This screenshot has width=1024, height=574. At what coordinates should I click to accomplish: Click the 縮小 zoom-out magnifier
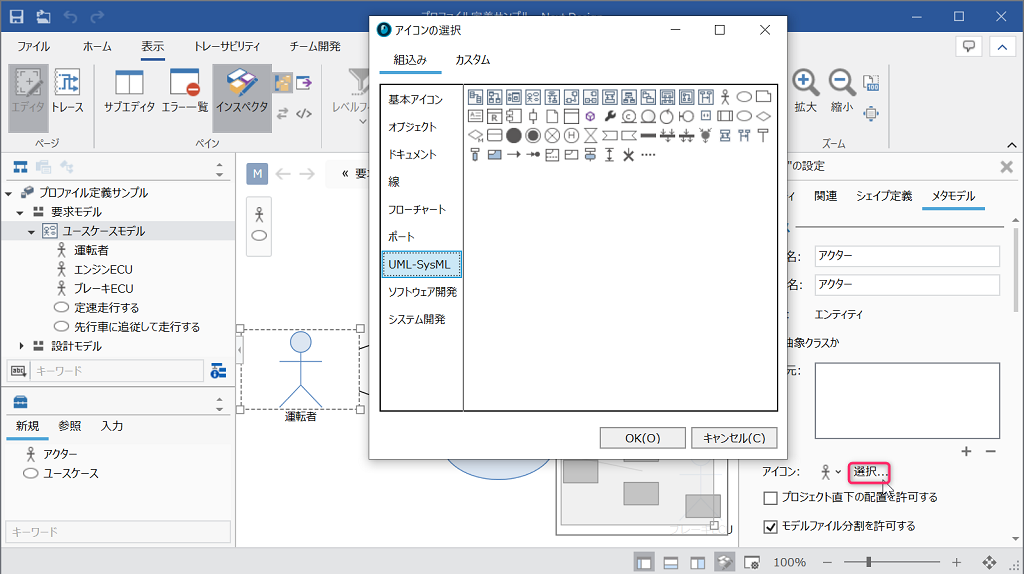[x=842, y=91]
